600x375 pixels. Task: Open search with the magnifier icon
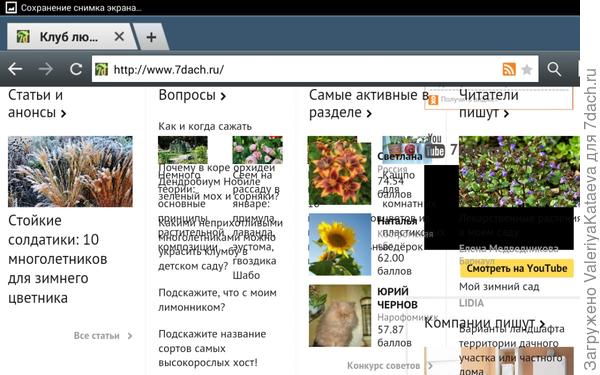[554, 69]
